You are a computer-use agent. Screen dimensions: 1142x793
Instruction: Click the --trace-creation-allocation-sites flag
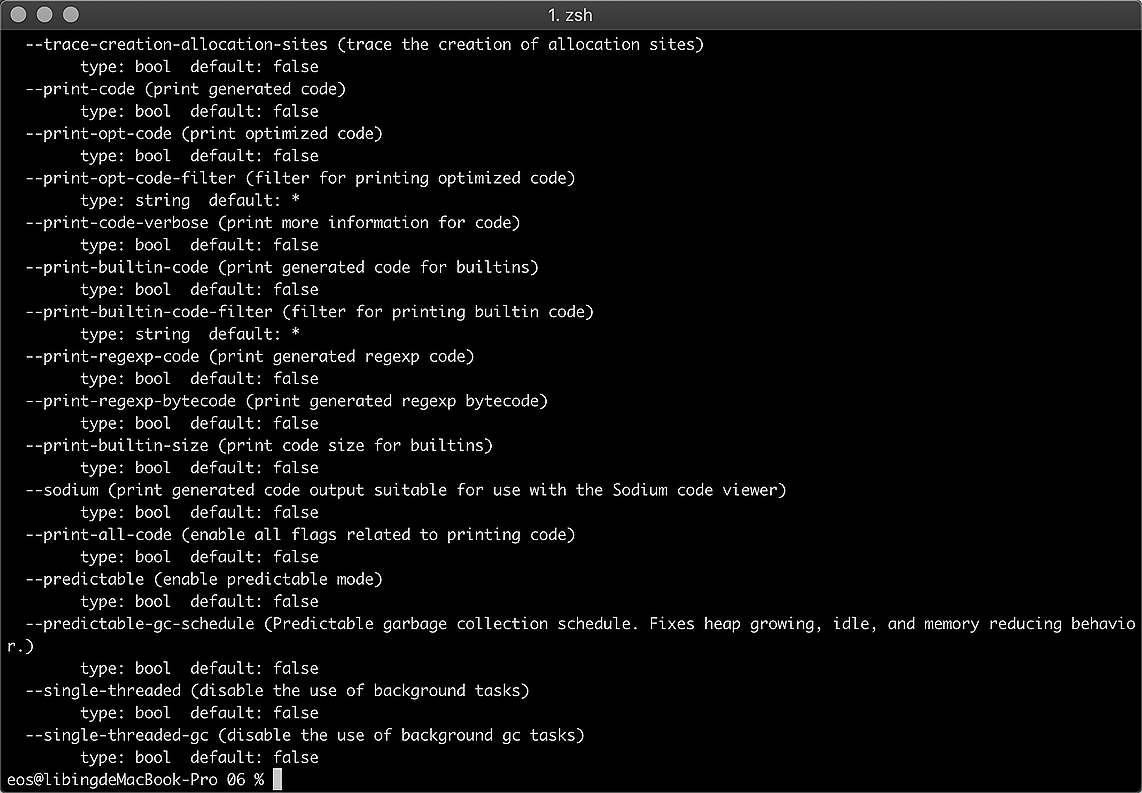coord(177,44)
